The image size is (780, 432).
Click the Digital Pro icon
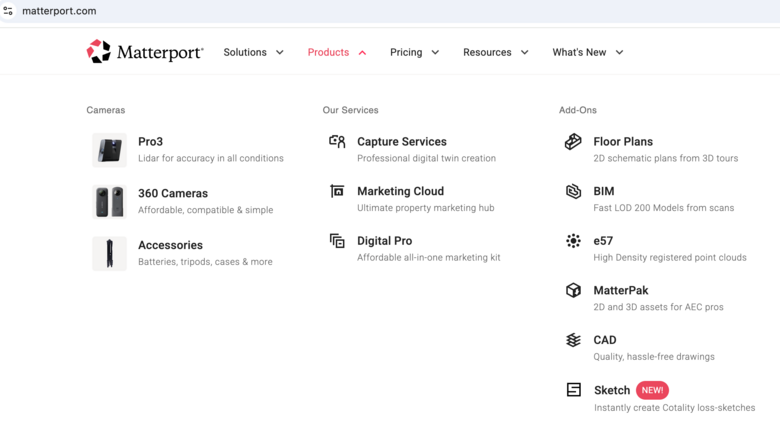[337, 241]
